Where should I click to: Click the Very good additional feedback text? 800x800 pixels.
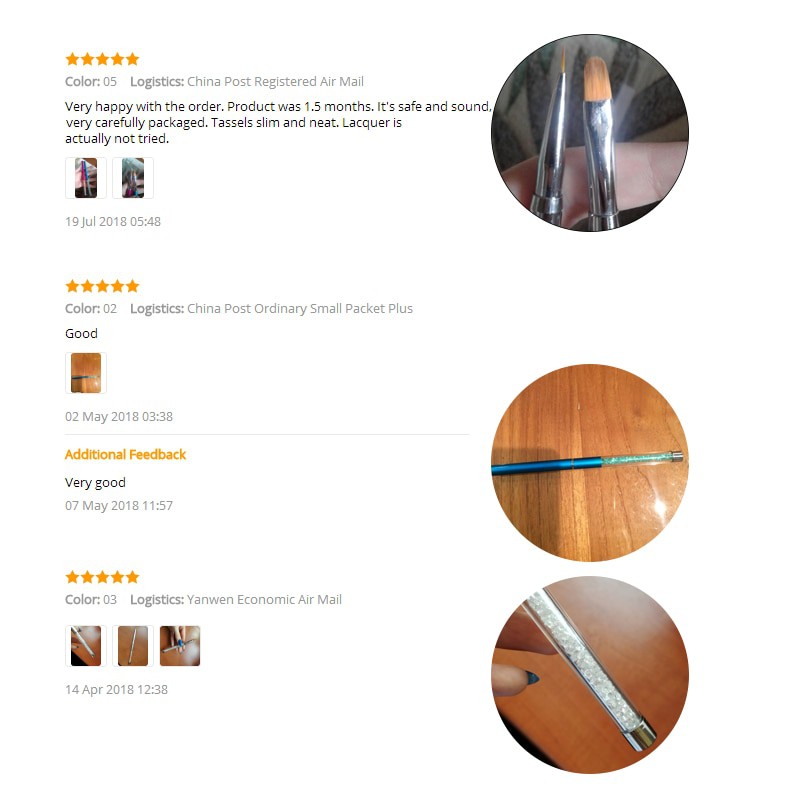(95, 483)
